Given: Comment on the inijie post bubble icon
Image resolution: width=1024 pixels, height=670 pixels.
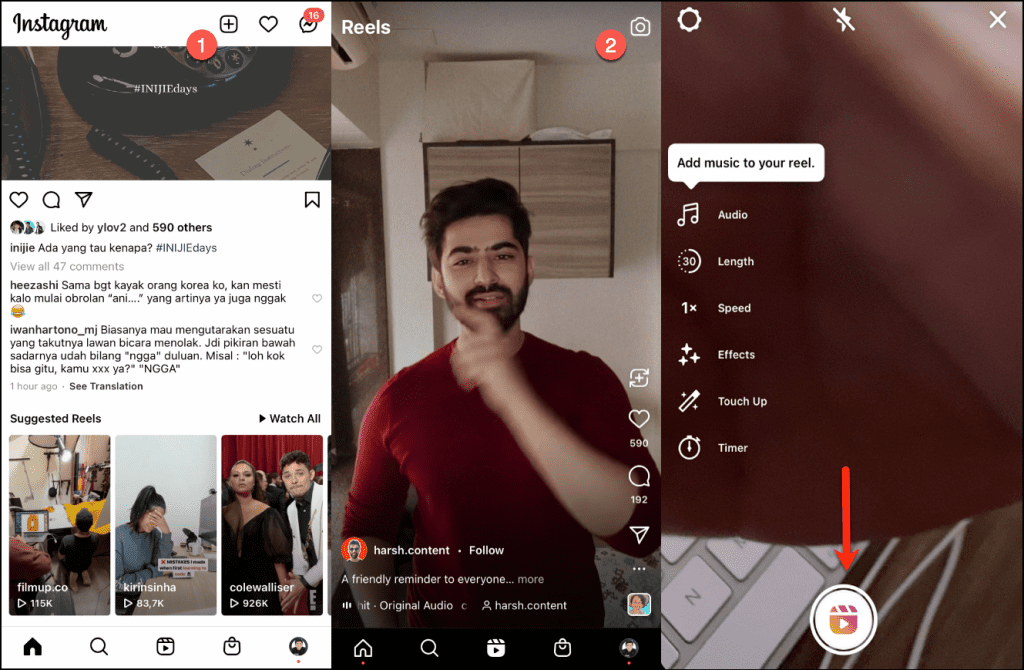Looking at the screenshot, I should [52, 200].
